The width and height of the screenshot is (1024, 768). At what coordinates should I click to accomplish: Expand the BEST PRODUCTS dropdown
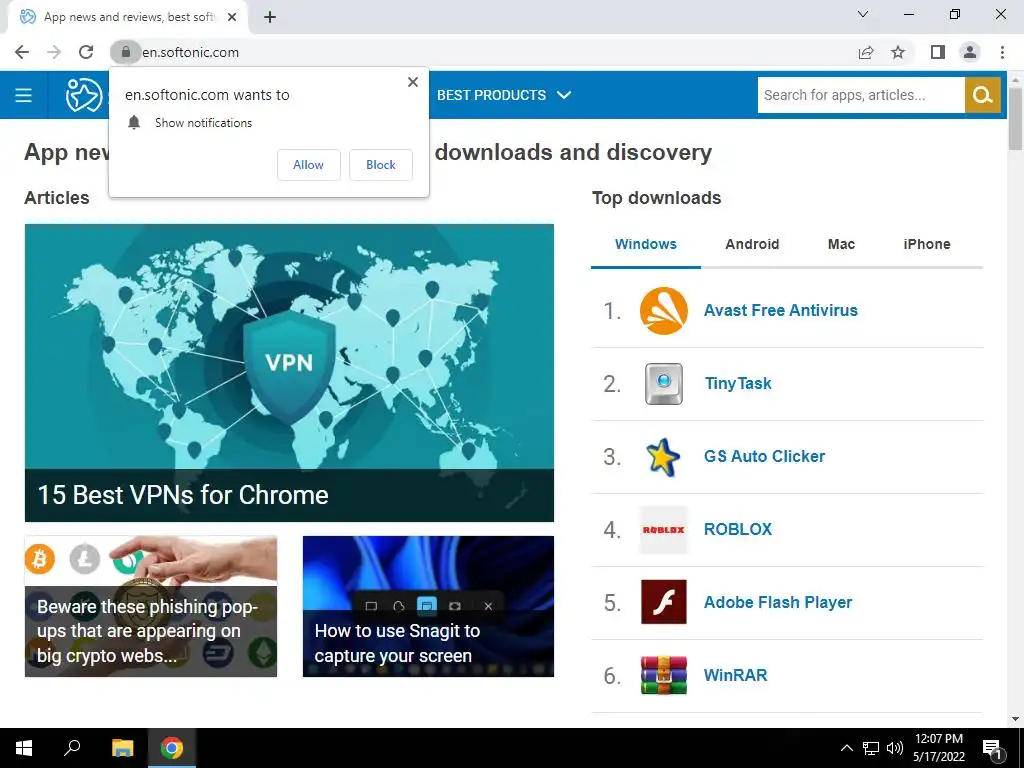(x=504, y=95)
